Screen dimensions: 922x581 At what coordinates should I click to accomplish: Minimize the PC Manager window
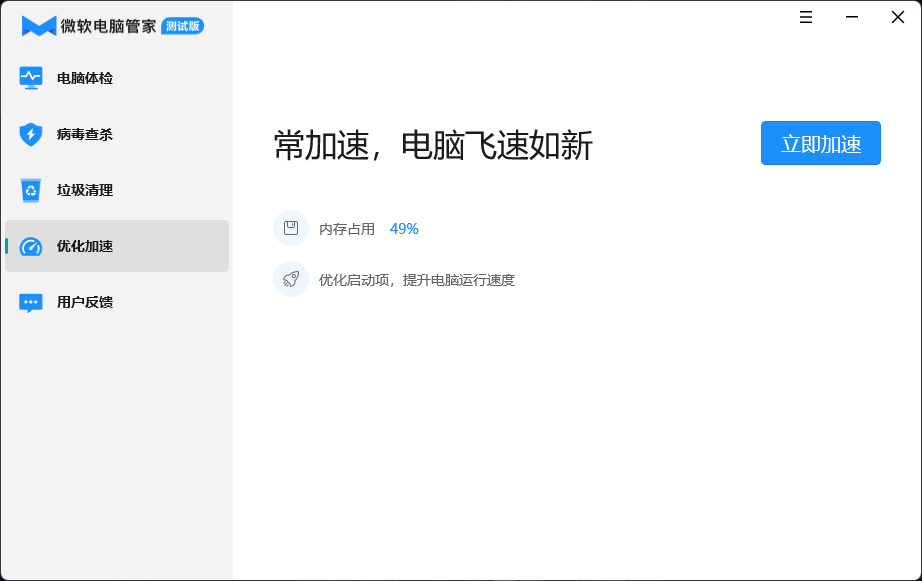pos(851,17)
